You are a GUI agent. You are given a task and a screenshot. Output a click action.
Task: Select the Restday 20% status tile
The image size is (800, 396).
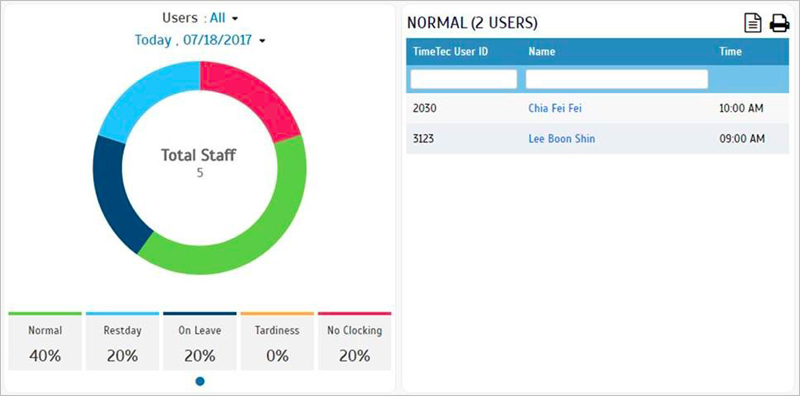122,341
